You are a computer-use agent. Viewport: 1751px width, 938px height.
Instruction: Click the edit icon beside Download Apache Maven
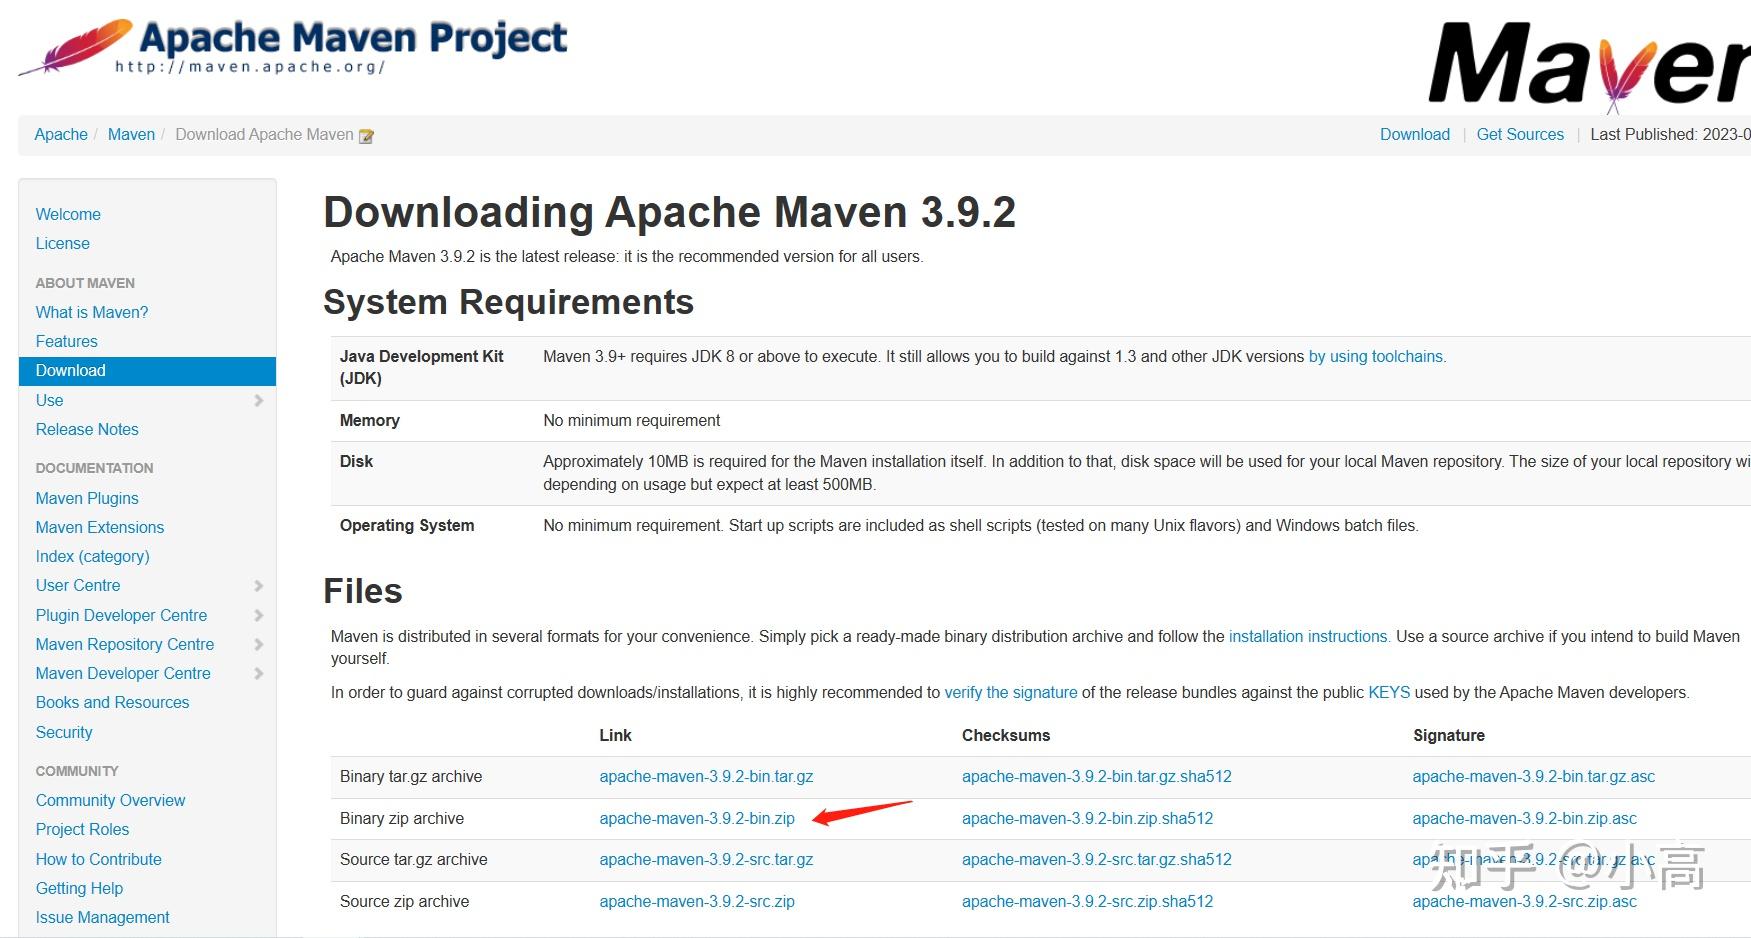click(366, 136)
